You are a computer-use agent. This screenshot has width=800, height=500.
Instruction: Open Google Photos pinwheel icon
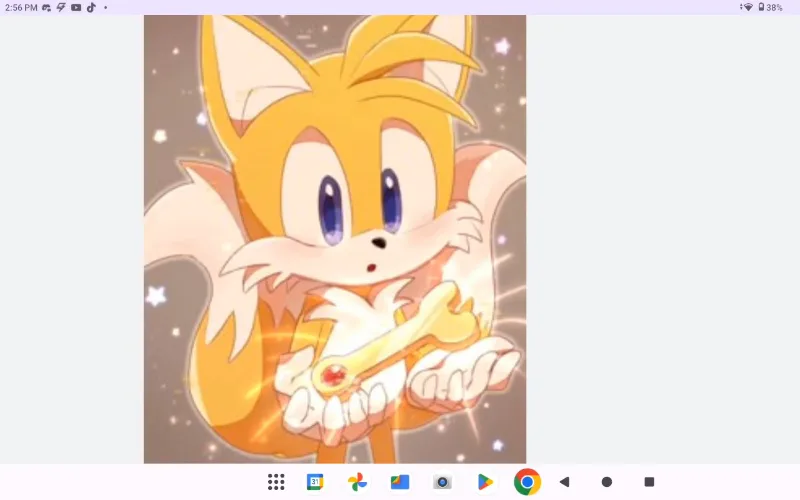[x=357, y=482]
